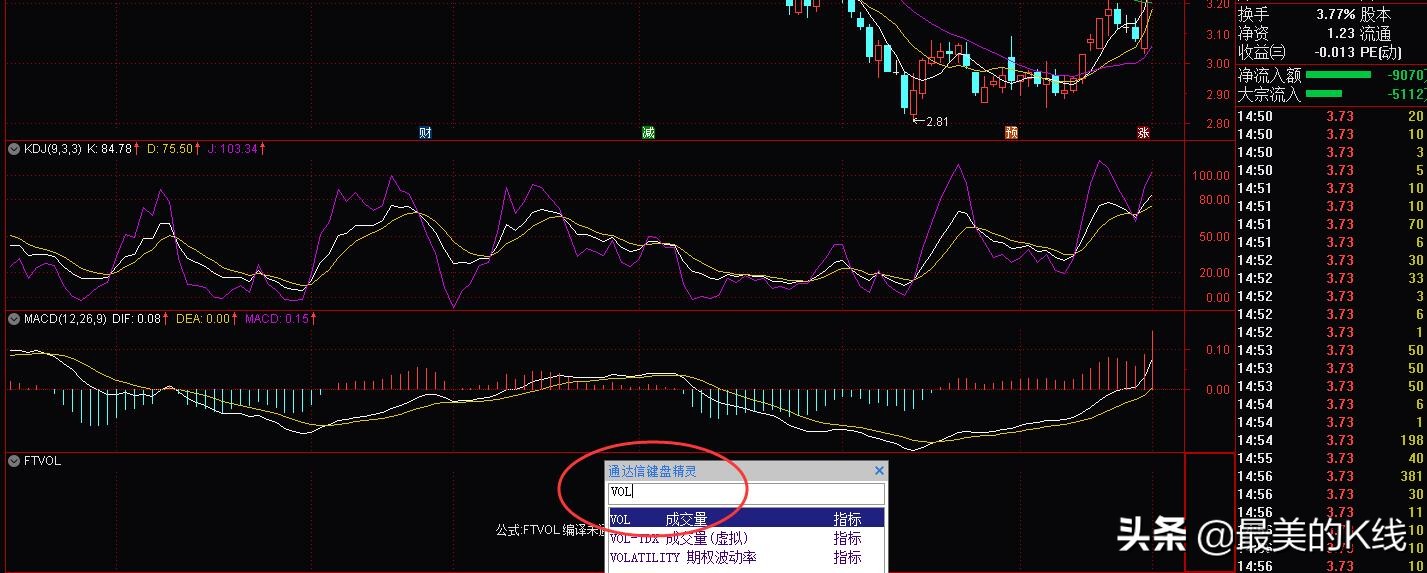Click the -5112 block inflow value
The width and height of the screenshot is (1427, 573).
pos(1406,94)
